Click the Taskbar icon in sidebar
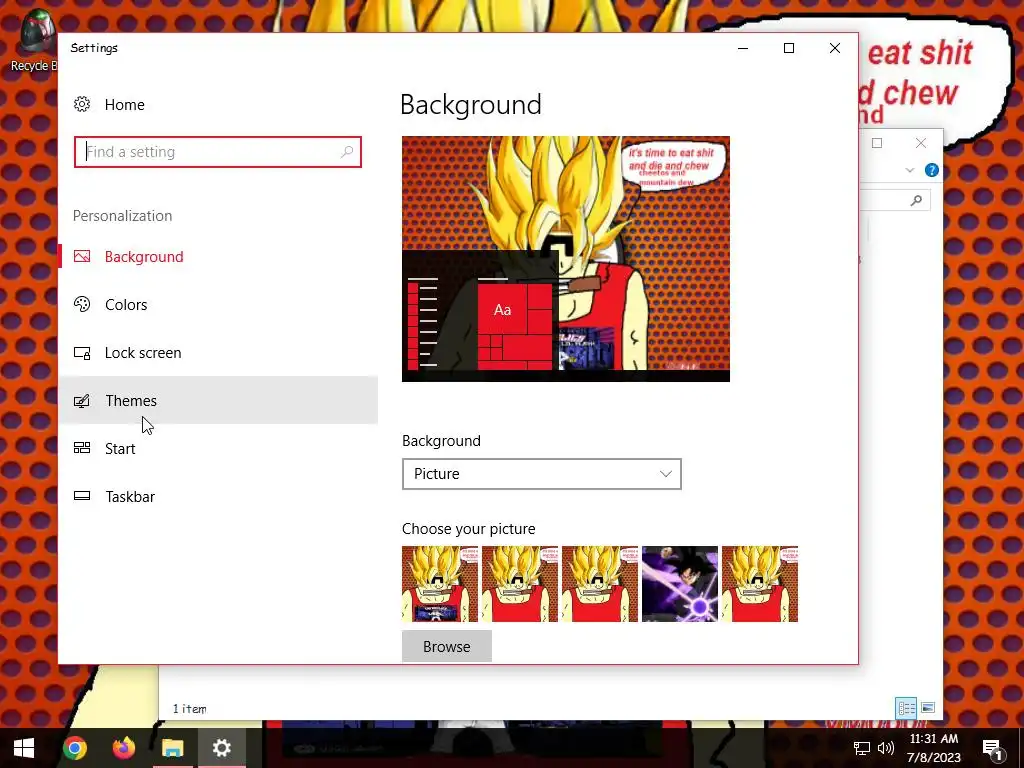 tap(82, 496)
